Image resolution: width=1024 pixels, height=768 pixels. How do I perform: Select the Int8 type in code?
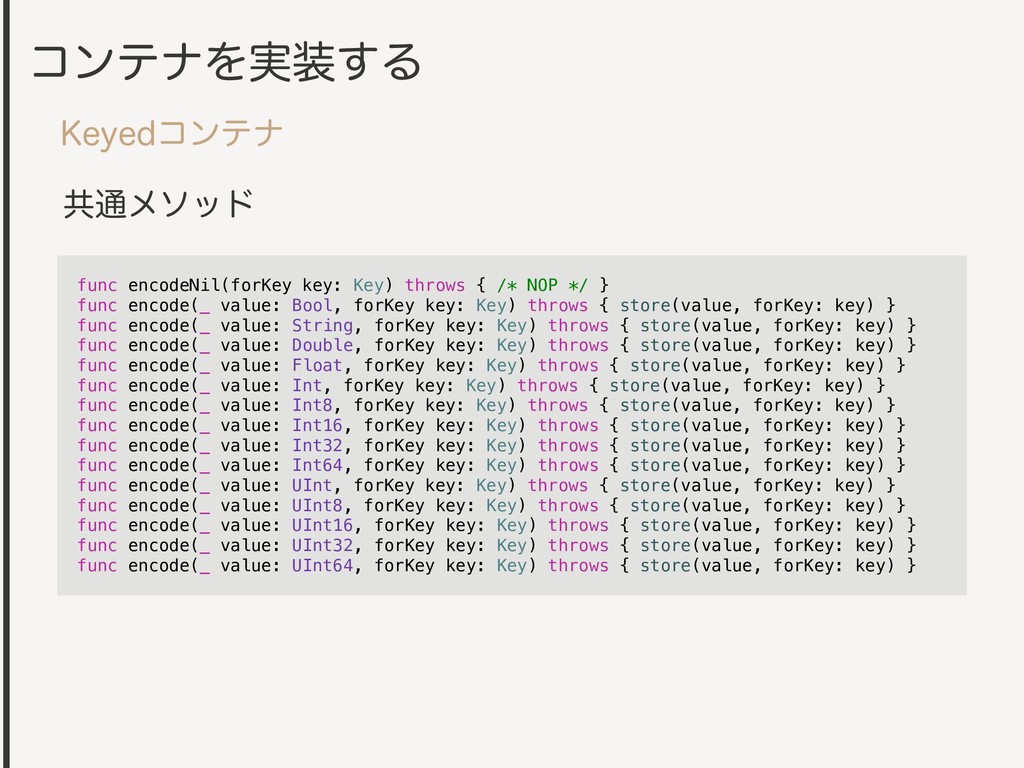312,405
